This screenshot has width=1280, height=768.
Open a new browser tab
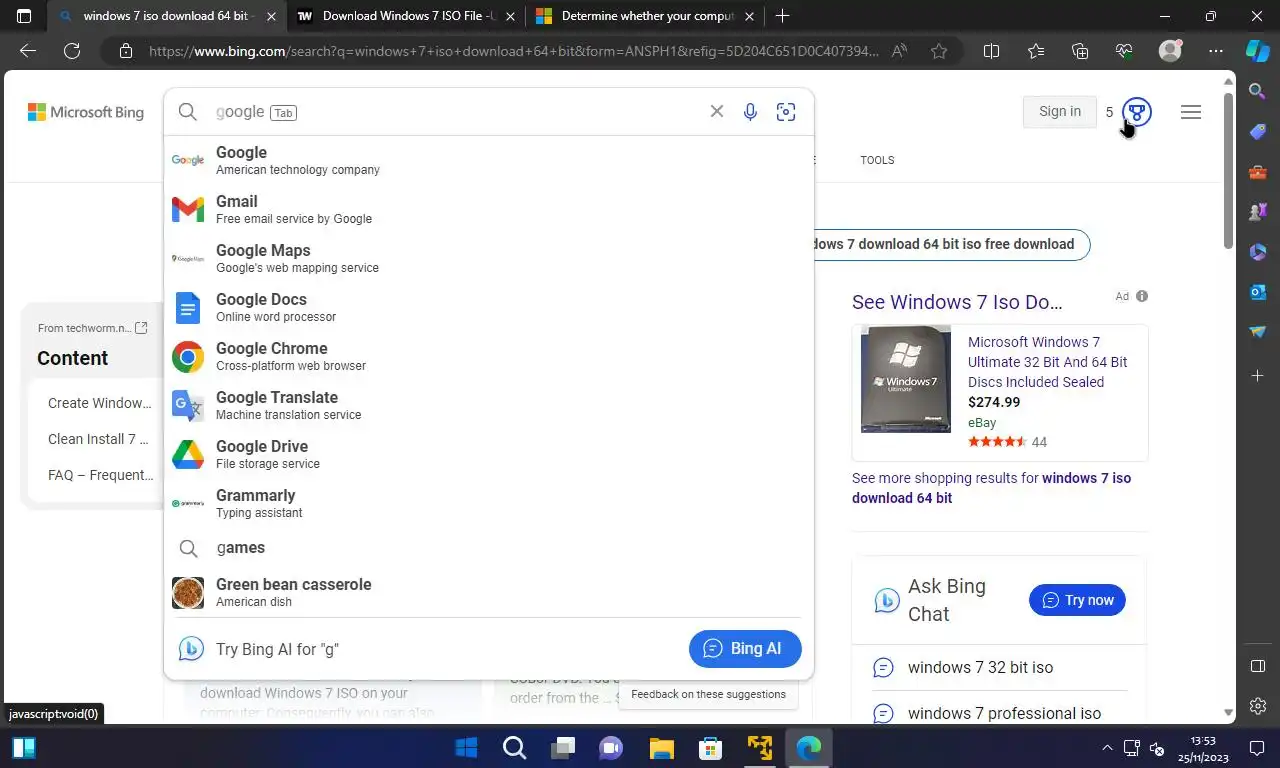(782, 16)
